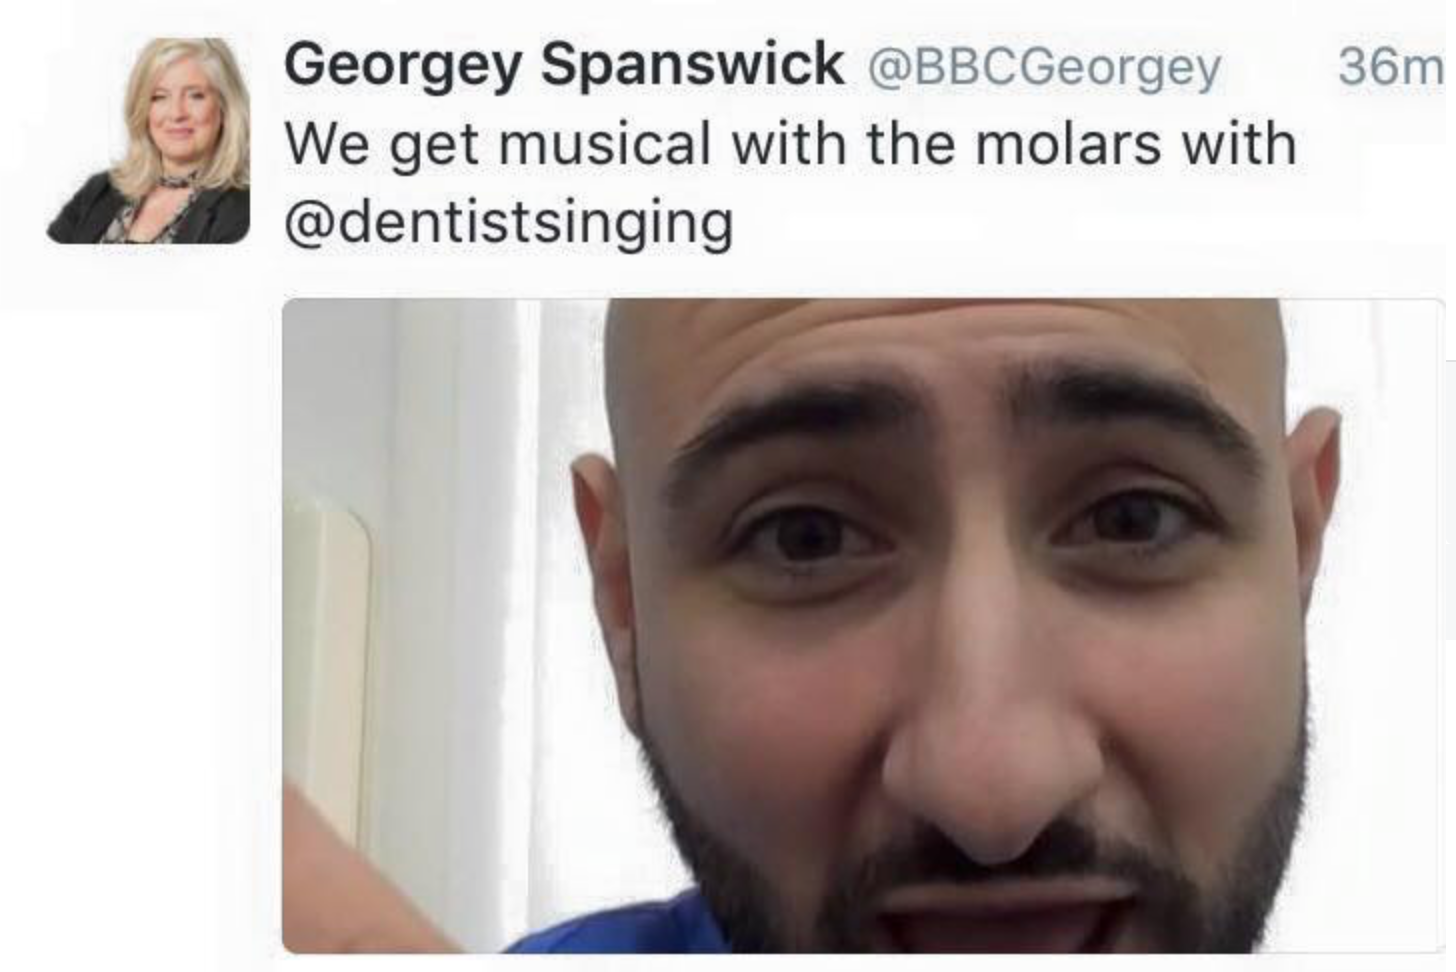Click the Georgey Spanswick display name
The height and width of the screenshot is (972, 1456).
point(563,66)
